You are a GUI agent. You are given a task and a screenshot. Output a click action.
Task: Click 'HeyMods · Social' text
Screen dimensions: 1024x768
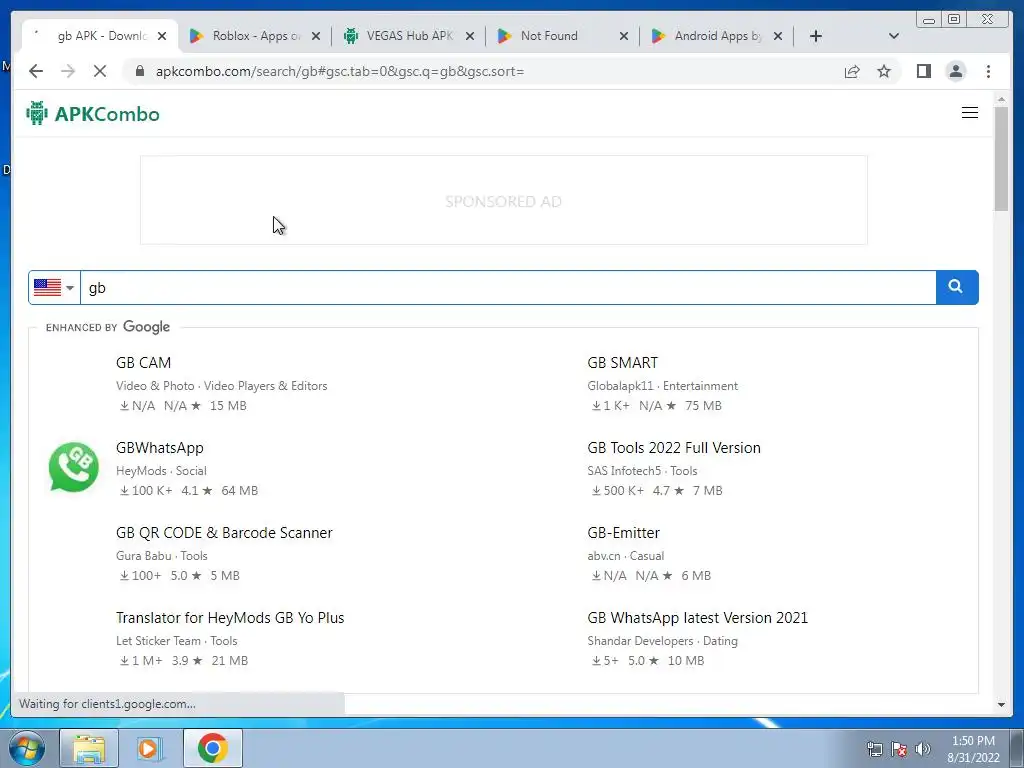(161, 471)
